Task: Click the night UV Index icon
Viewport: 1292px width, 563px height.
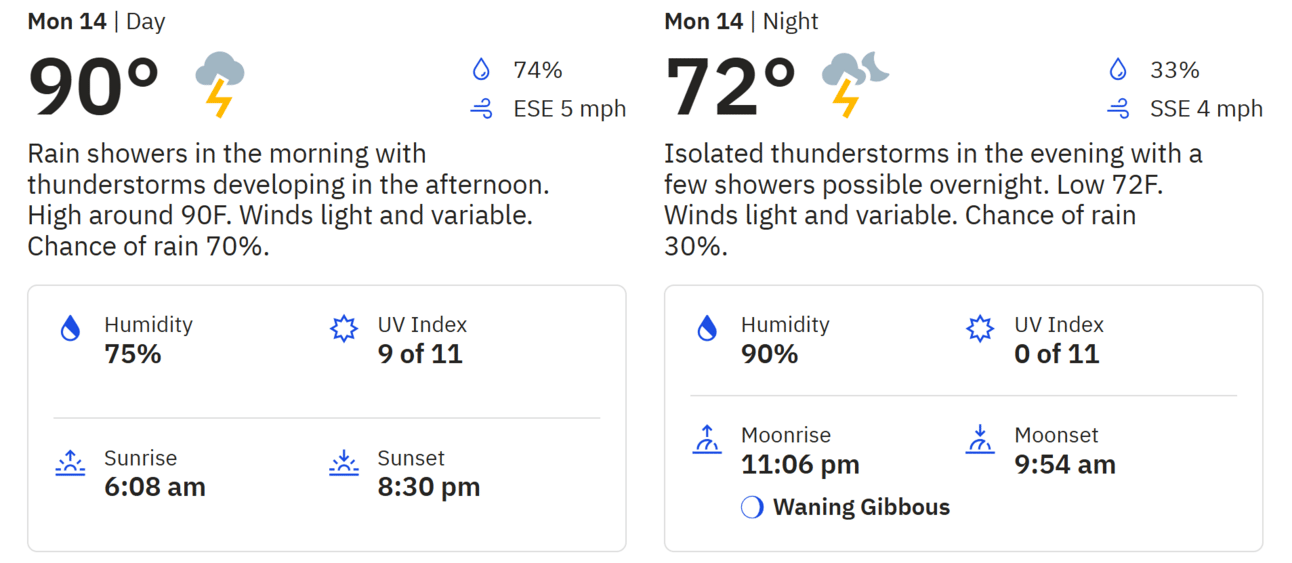Action: pos(980,328)
